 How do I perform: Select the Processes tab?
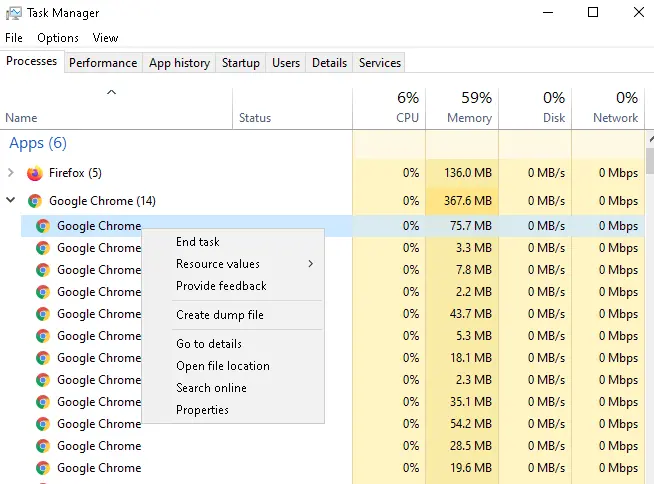pyautogui.click(x=32, y=61)
